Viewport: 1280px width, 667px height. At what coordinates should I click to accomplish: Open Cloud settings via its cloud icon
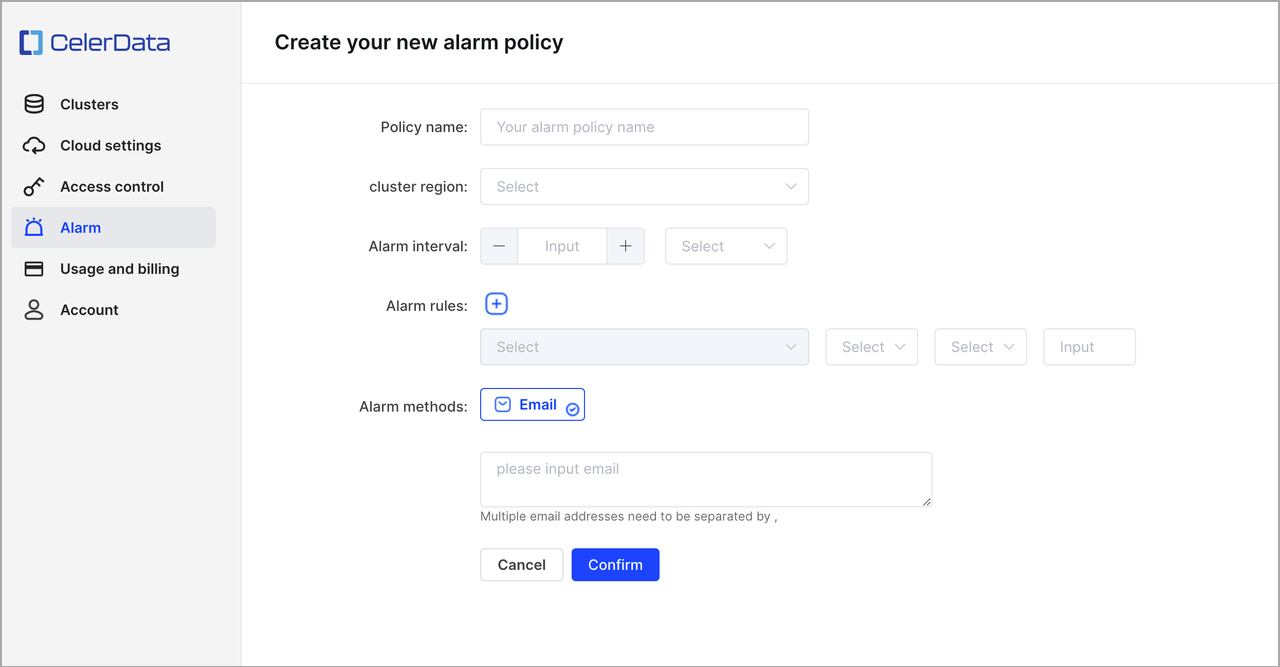click(x=33, y=145)
